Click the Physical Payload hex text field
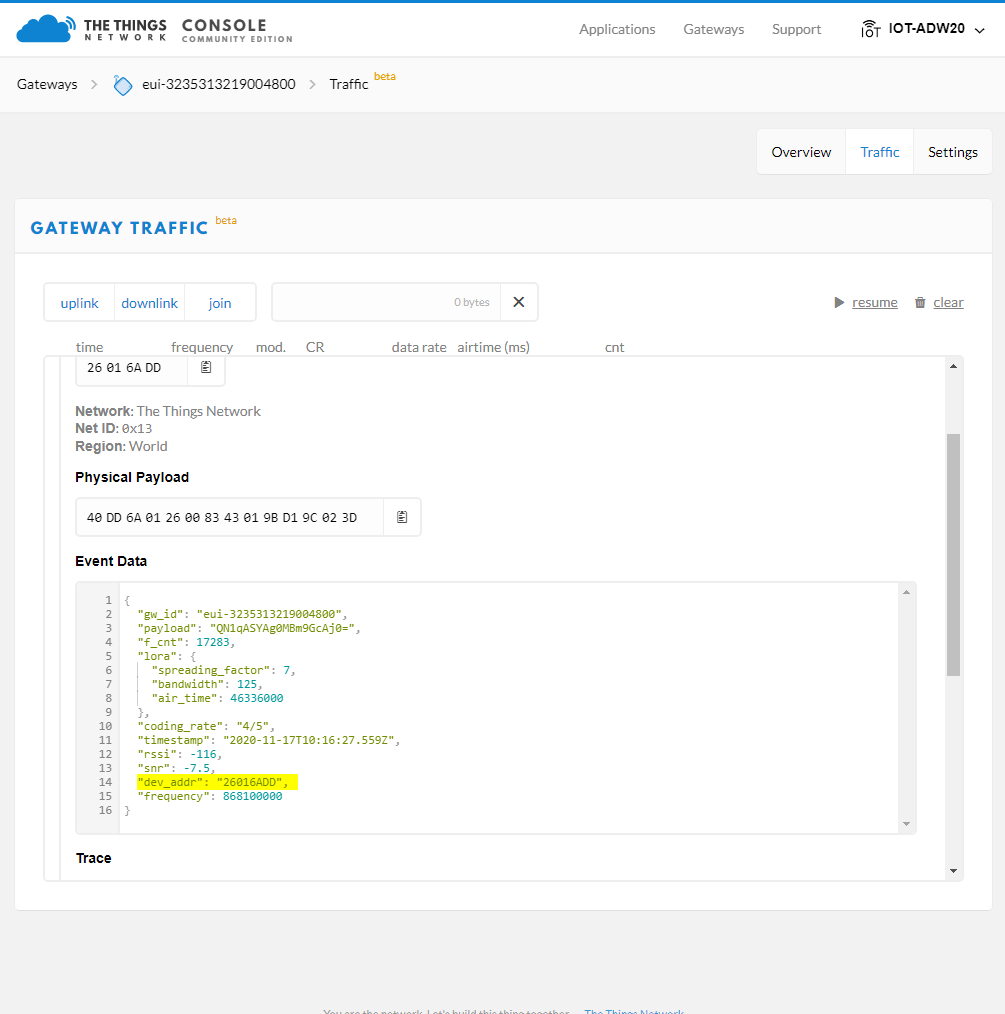Image resolution: width=1005 pixels, height=1014 pixels. (x=230, y=517)
